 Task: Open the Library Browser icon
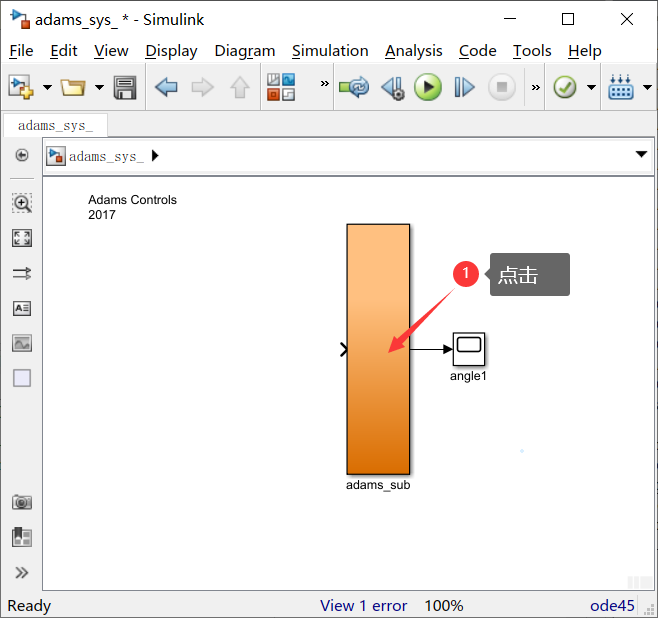click(x=281, y=87)
